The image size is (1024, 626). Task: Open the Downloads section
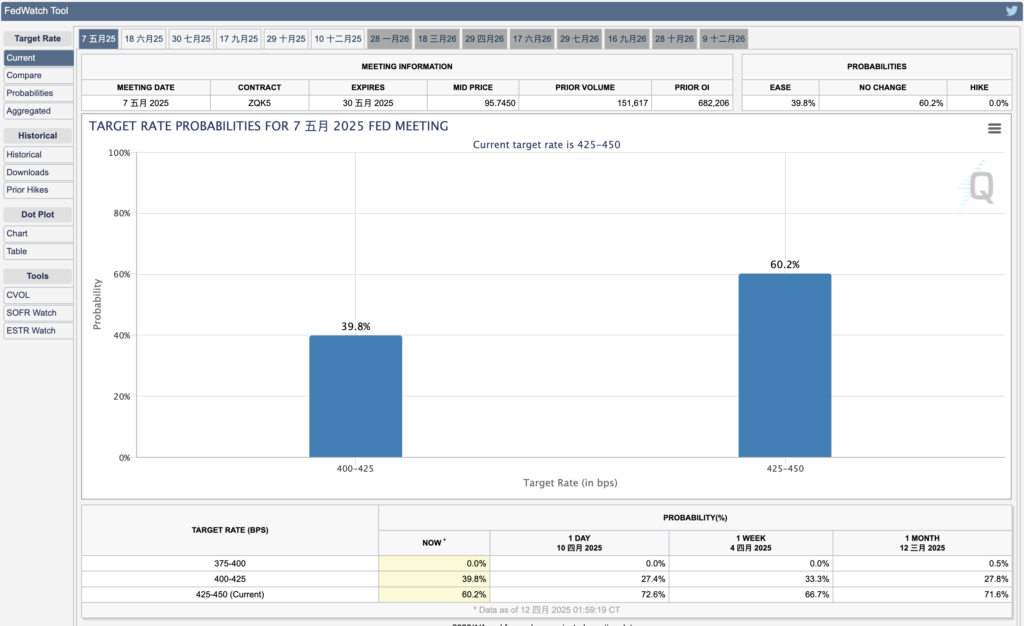(x=38, y=172)
